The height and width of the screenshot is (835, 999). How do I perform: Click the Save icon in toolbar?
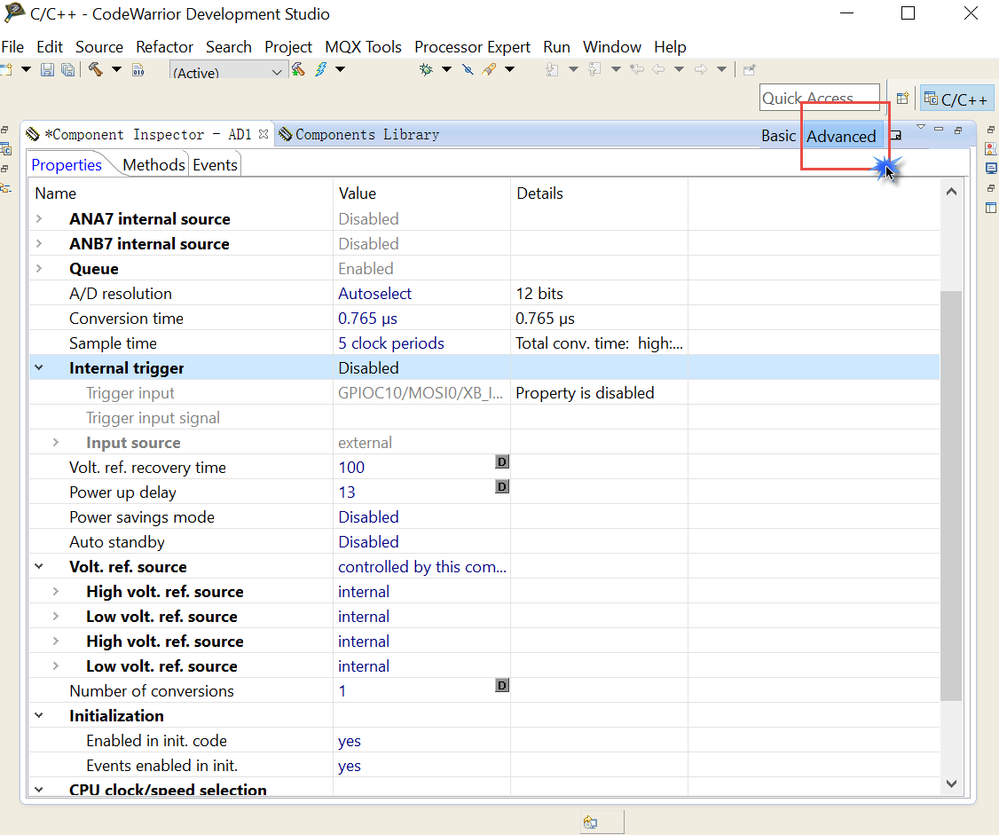47,70
